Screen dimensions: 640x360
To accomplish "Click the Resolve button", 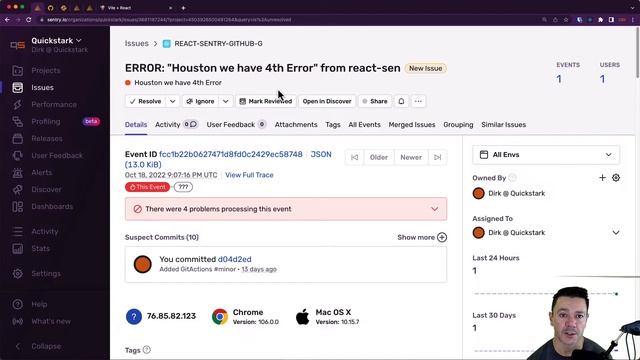I will (x=146, y=101).
